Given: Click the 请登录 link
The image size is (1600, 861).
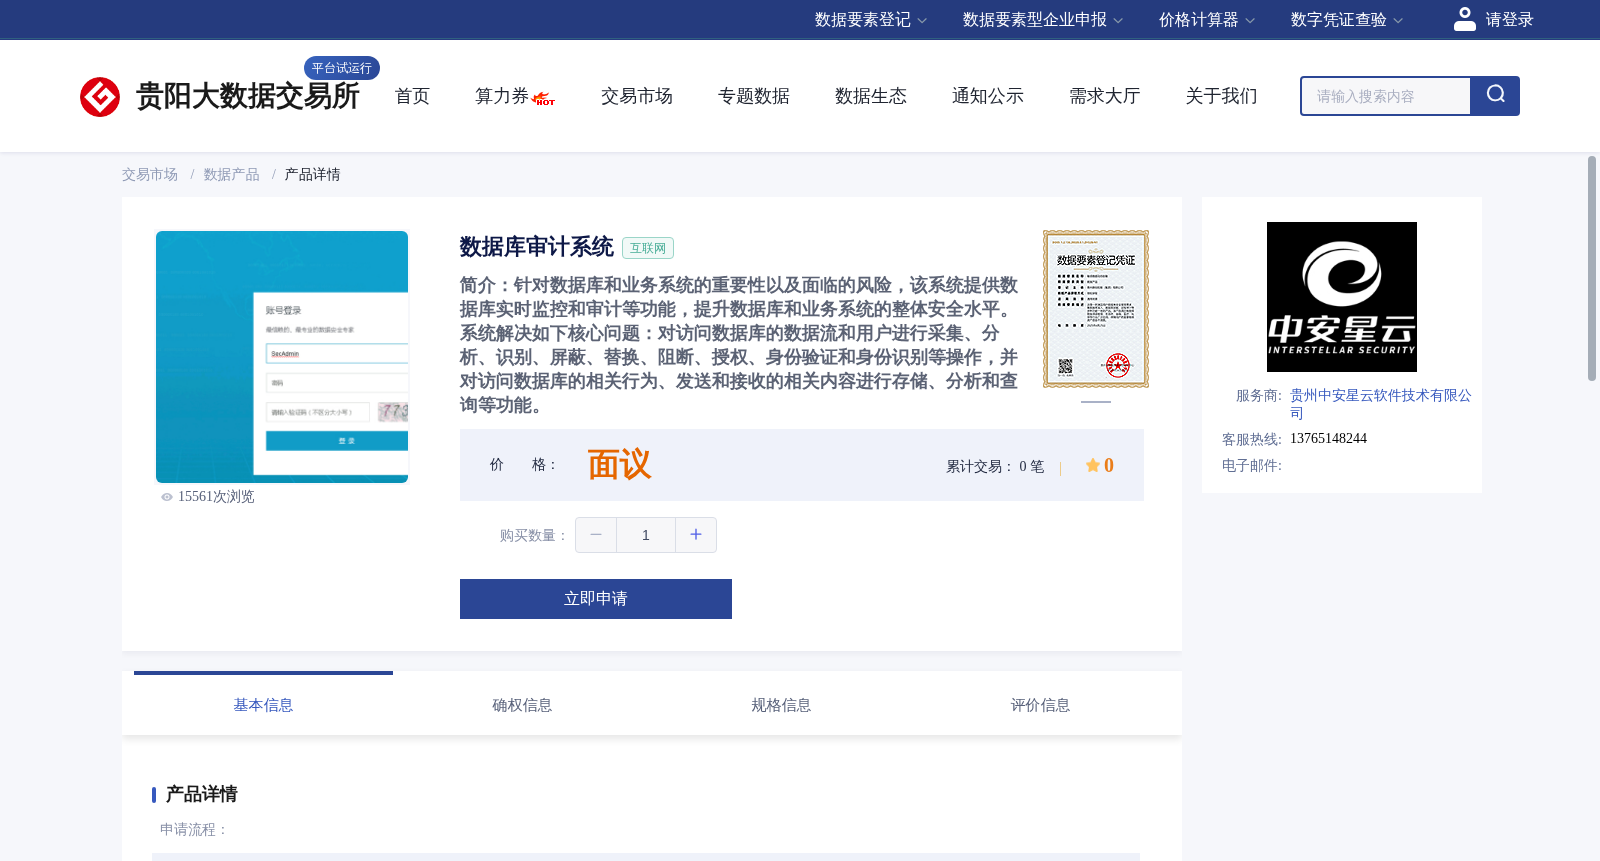Looking at the screenshot, I should (x=1509, y=20).
